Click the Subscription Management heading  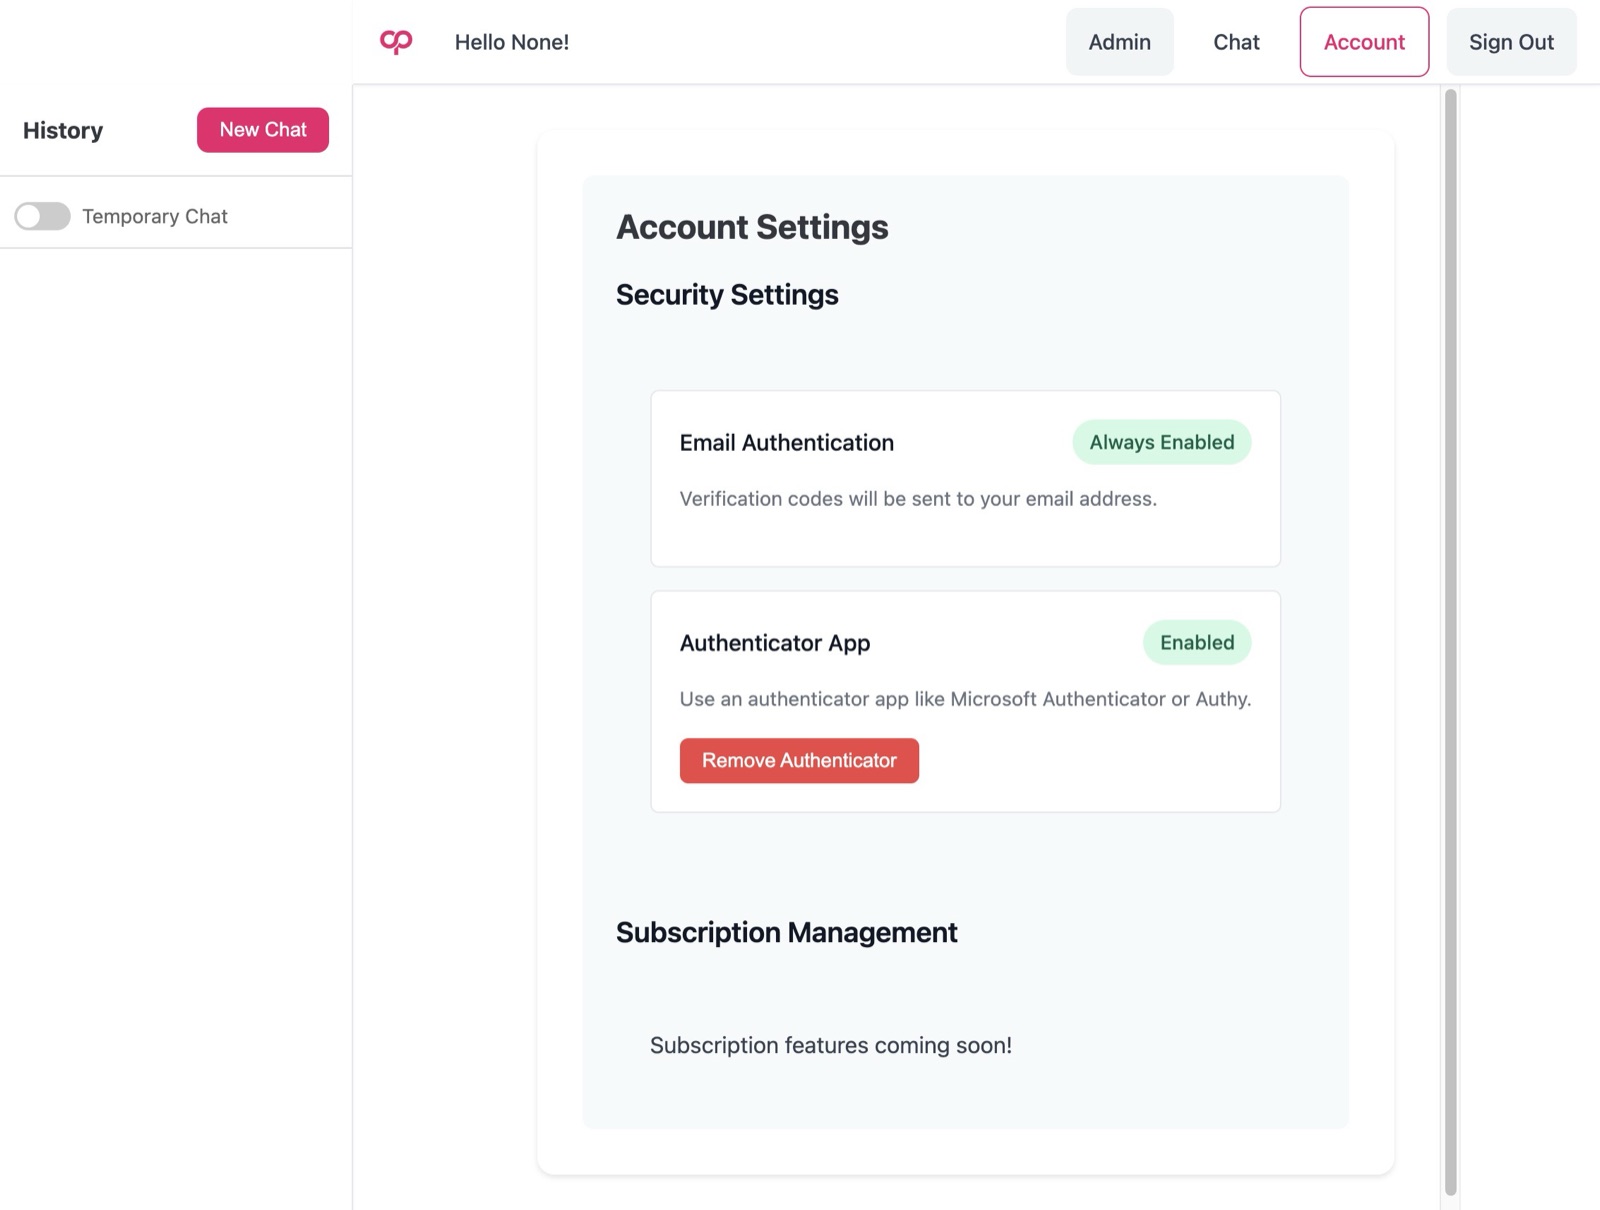(x=787, y=932)
